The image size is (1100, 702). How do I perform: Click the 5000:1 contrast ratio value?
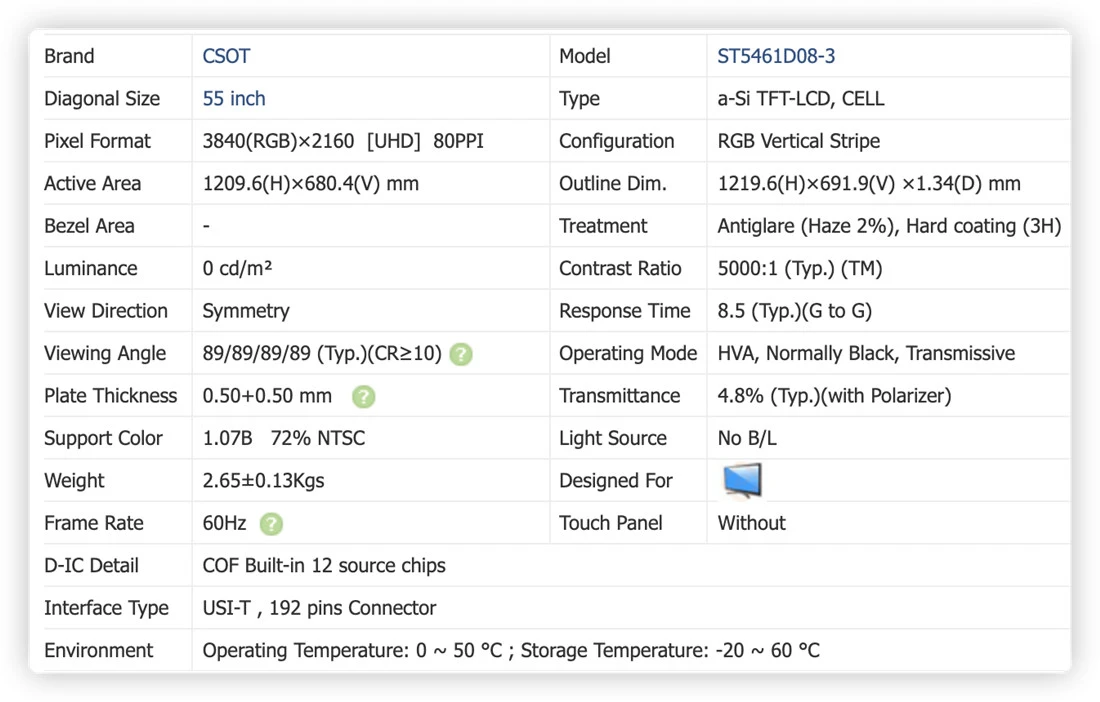pyautogui.click(x=799, y=269)
